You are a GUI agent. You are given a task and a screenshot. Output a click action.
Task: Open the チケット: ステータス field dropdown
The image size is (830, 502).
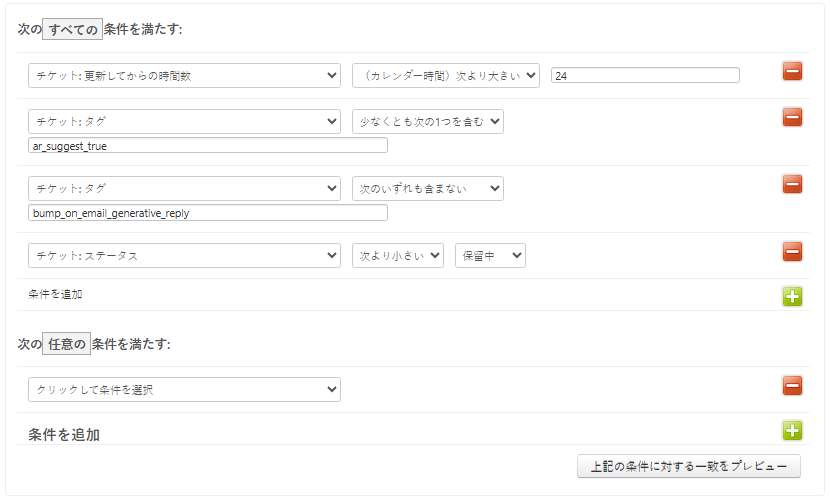[184, 256]
